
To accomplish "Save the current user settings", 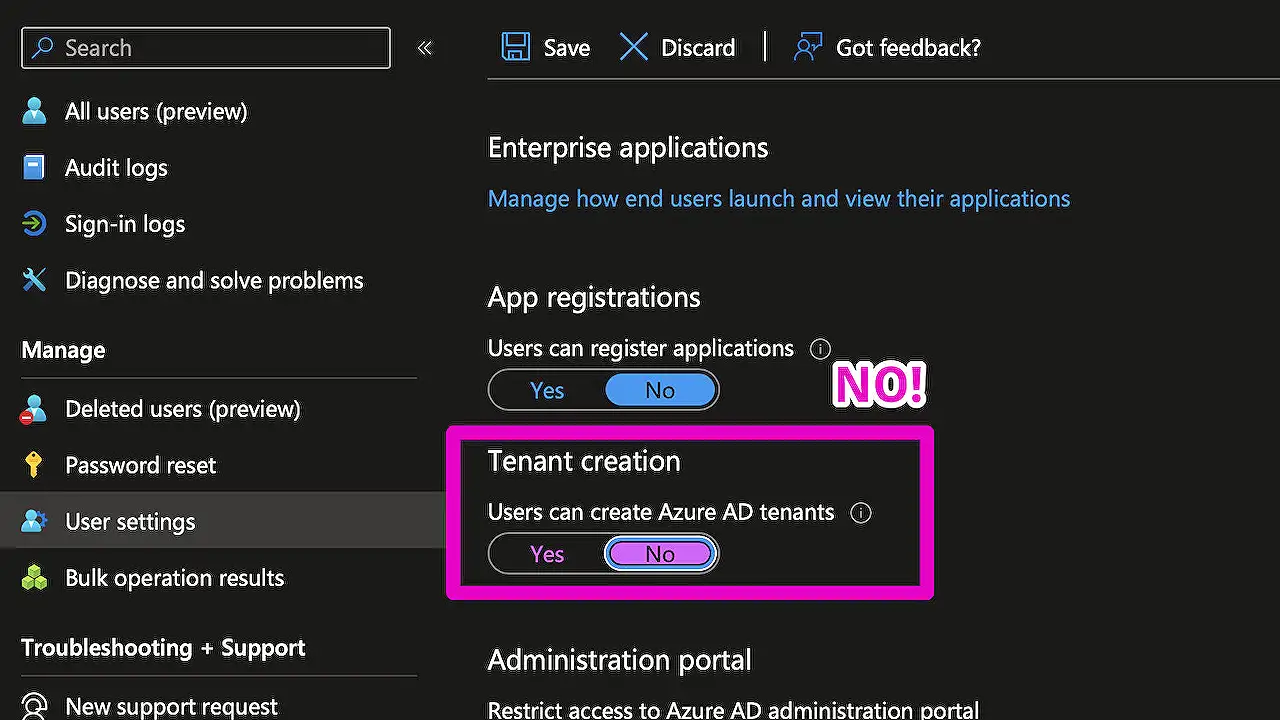I will tap(545, 47).
